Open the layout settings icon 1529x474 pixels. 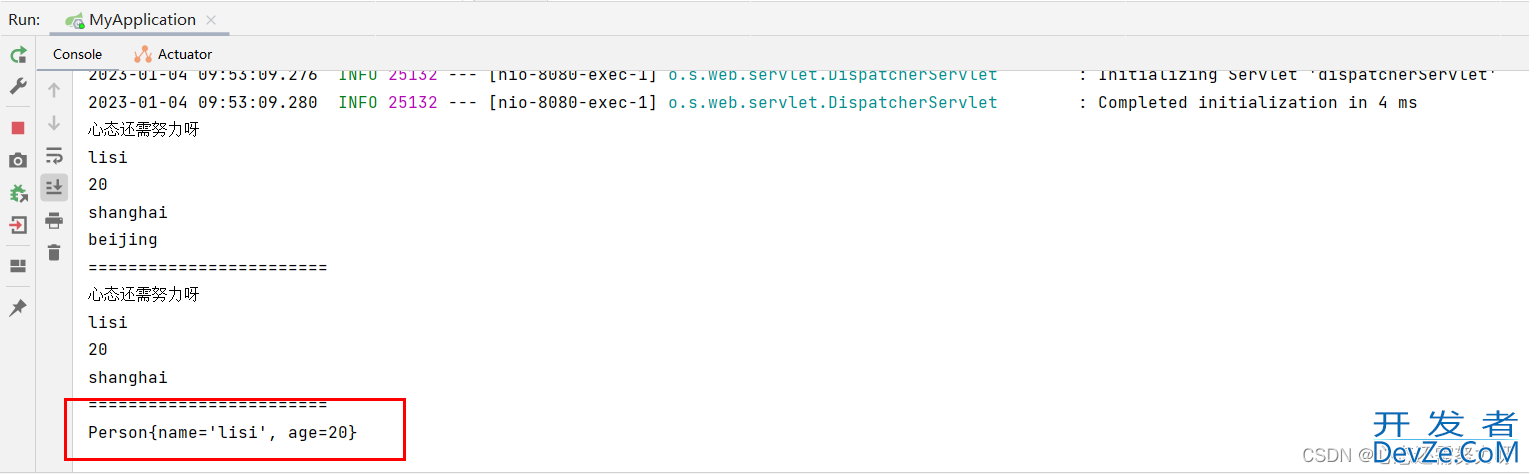point(18,266)
